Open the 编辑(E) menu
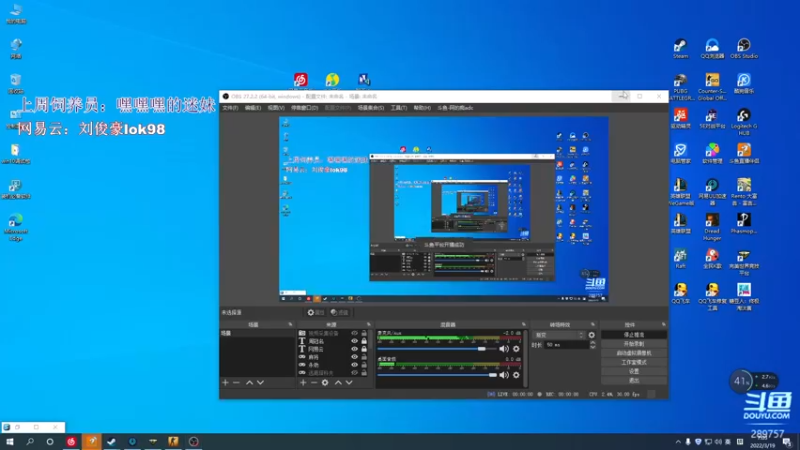 tap(253, 108)
